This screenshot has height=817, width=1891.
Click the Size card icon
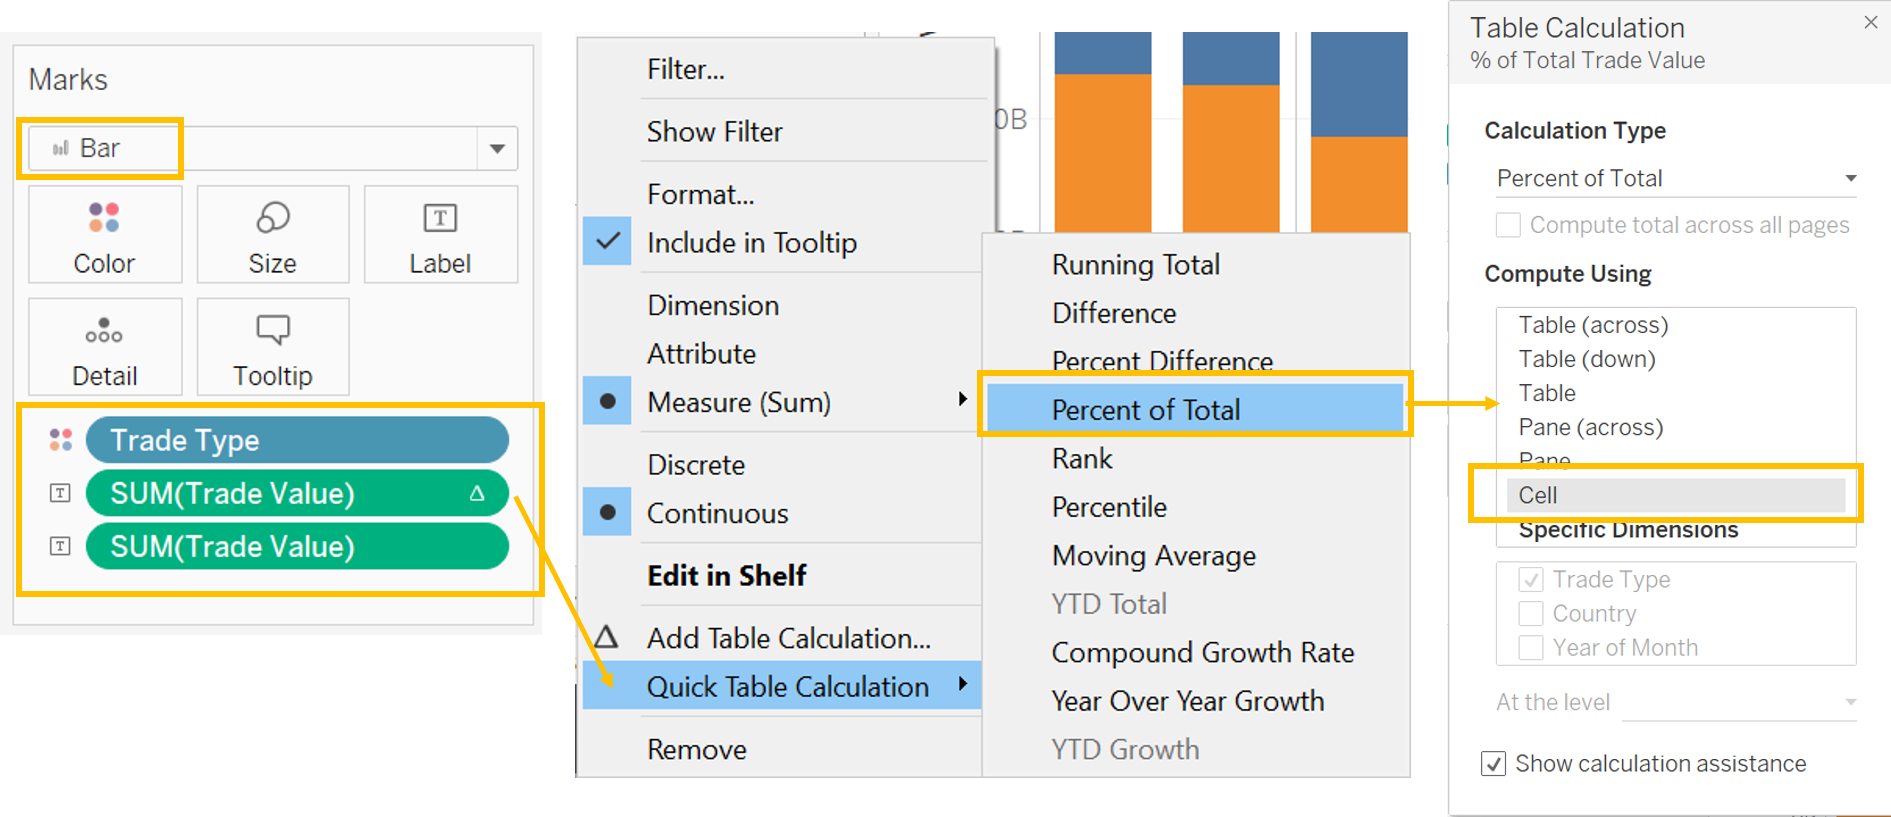point(272,217)
